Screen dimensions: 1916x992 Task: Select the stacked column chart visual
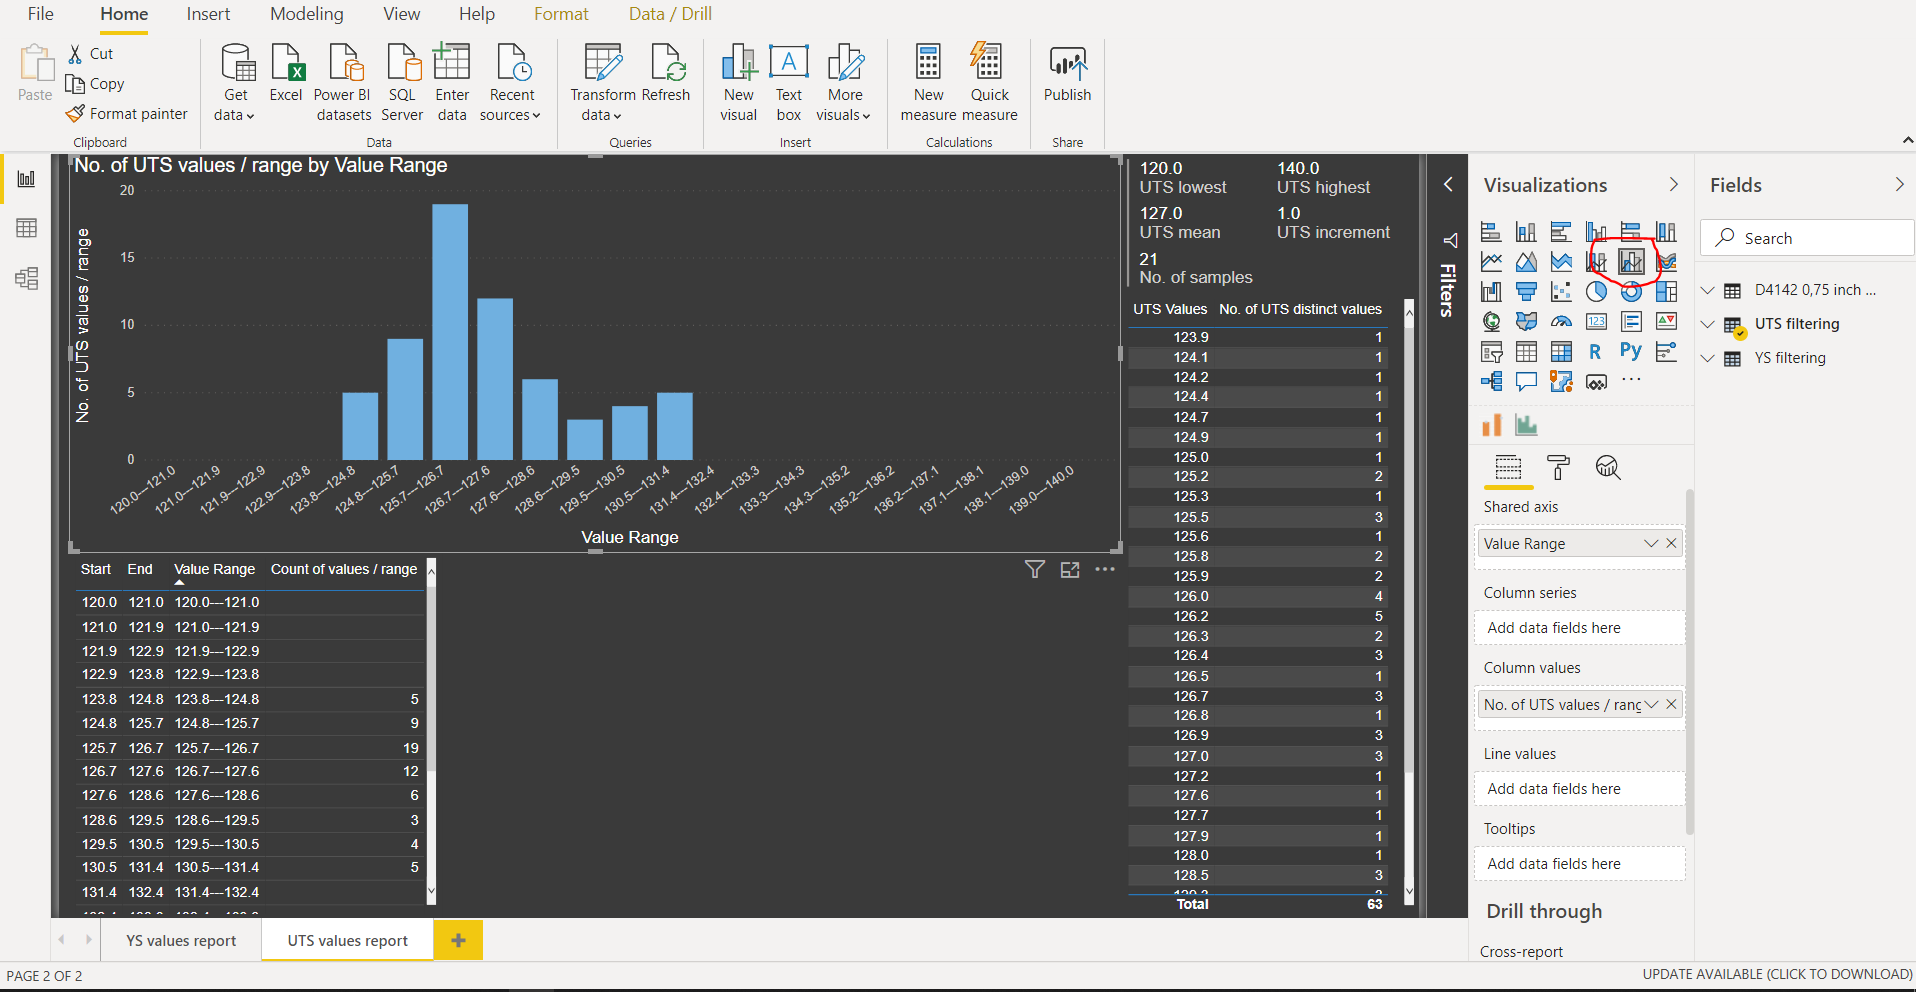click(1526, 232)
